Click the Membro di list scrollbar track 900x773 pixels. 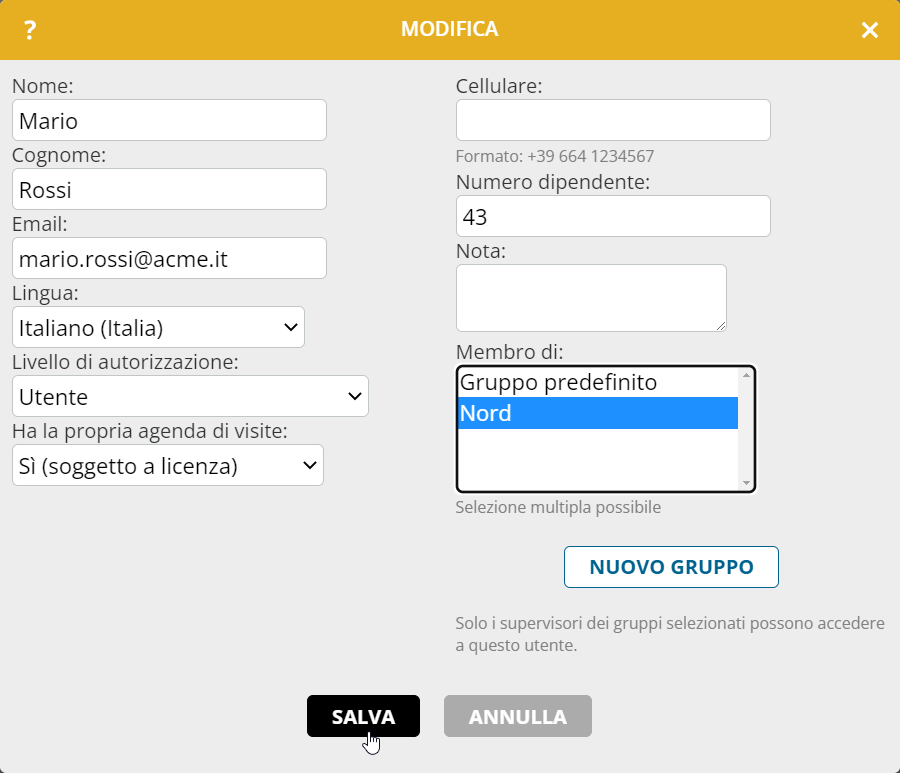(x=746, y=429)
